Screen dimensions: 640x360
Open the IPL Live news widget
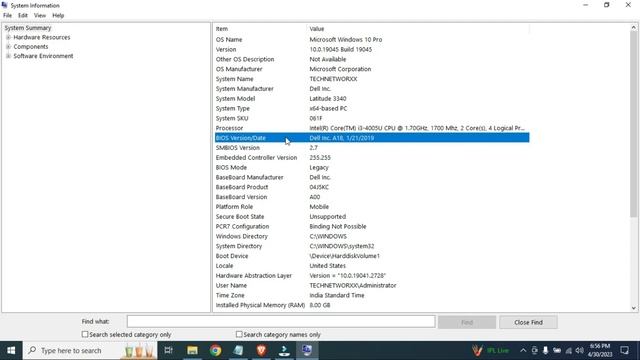coord(491,350)
